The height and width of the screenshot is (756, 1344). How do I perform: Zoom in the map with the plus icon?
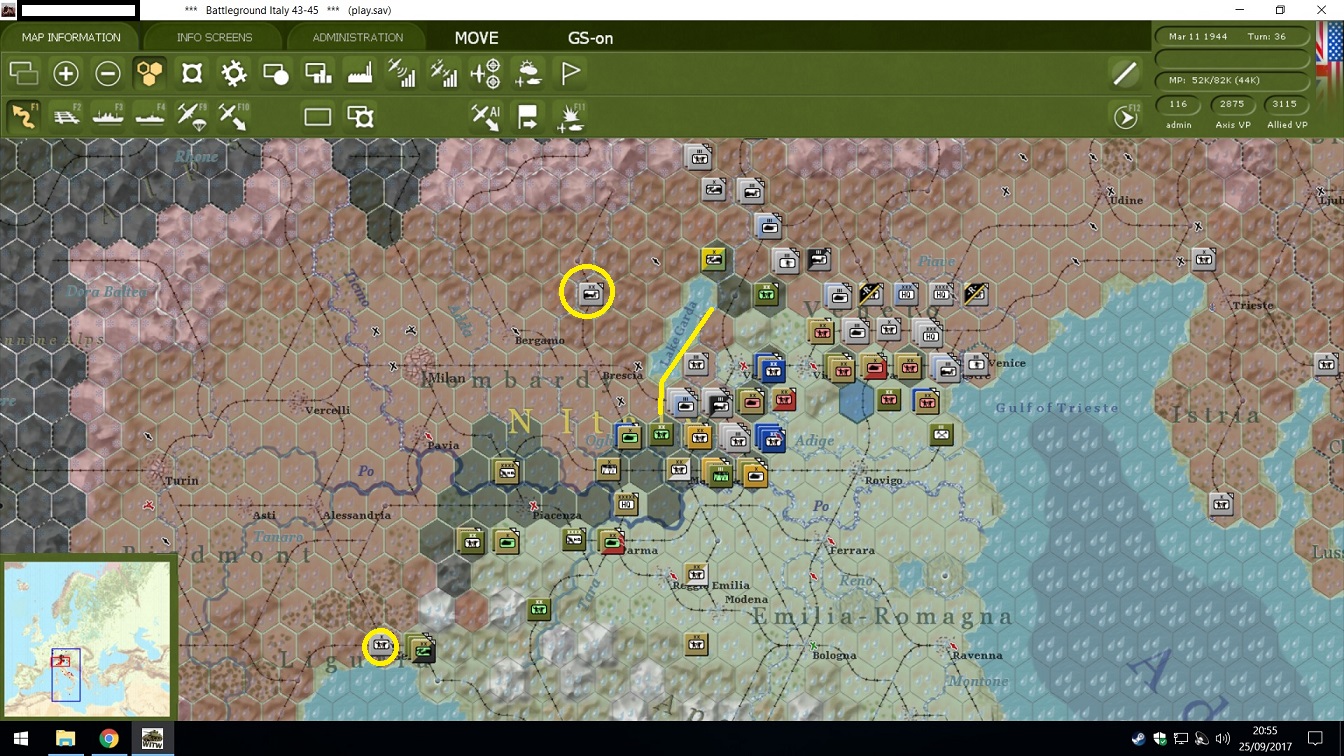point(66,74)
